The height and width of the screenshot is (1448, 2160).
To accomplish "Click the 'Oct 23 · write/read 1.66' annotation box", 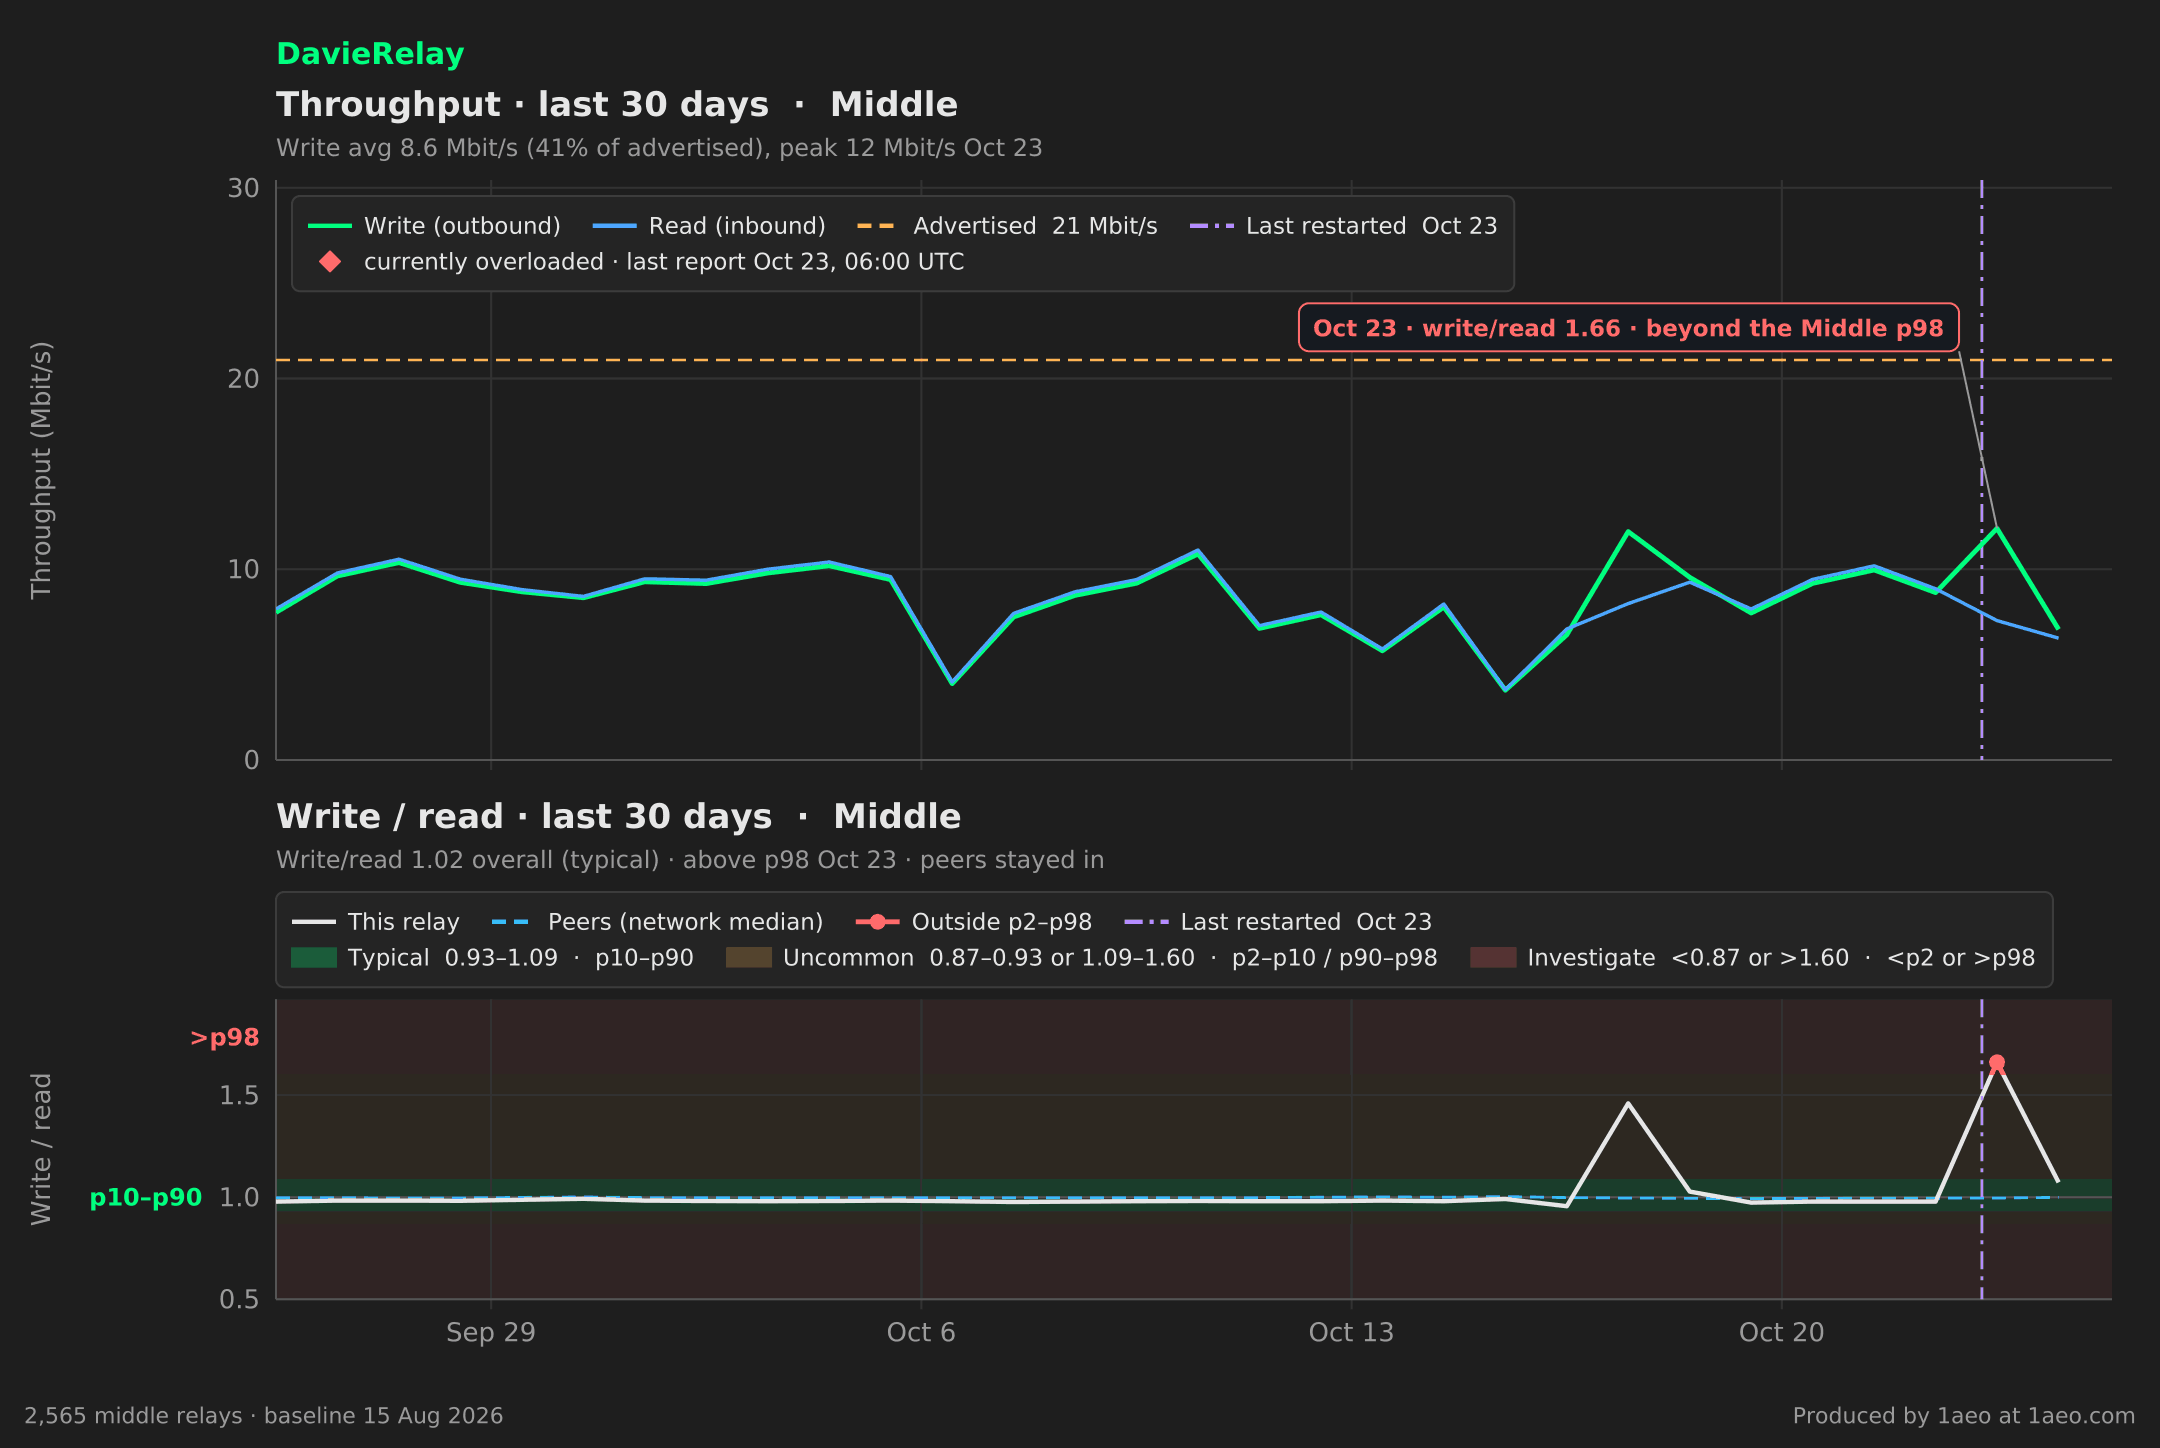I will pos(1628,328).
